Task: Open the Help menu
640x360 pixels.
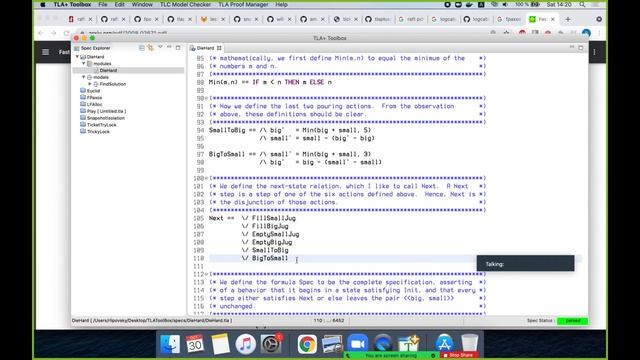Action: click(281, 4)
